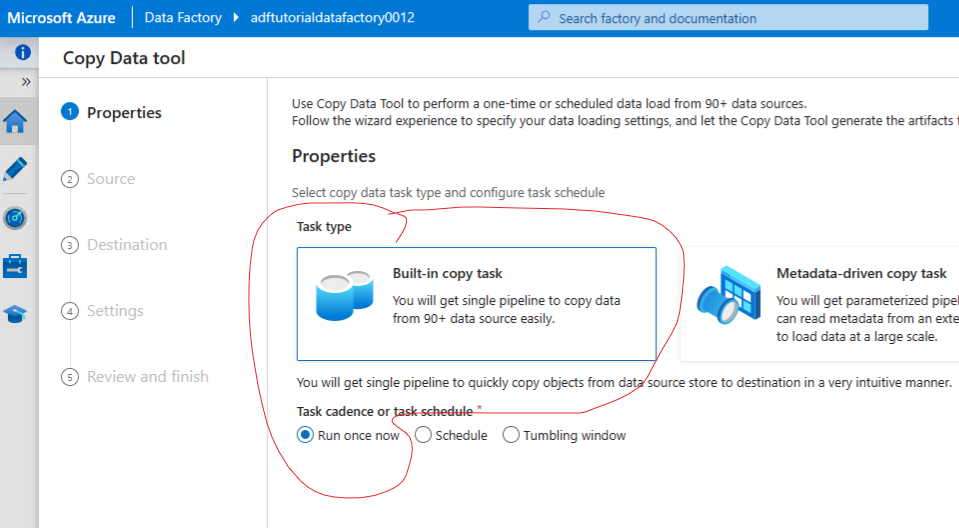Click the Microsoft Azure logo text
The image size is (959, 528).
coord(61,18)
